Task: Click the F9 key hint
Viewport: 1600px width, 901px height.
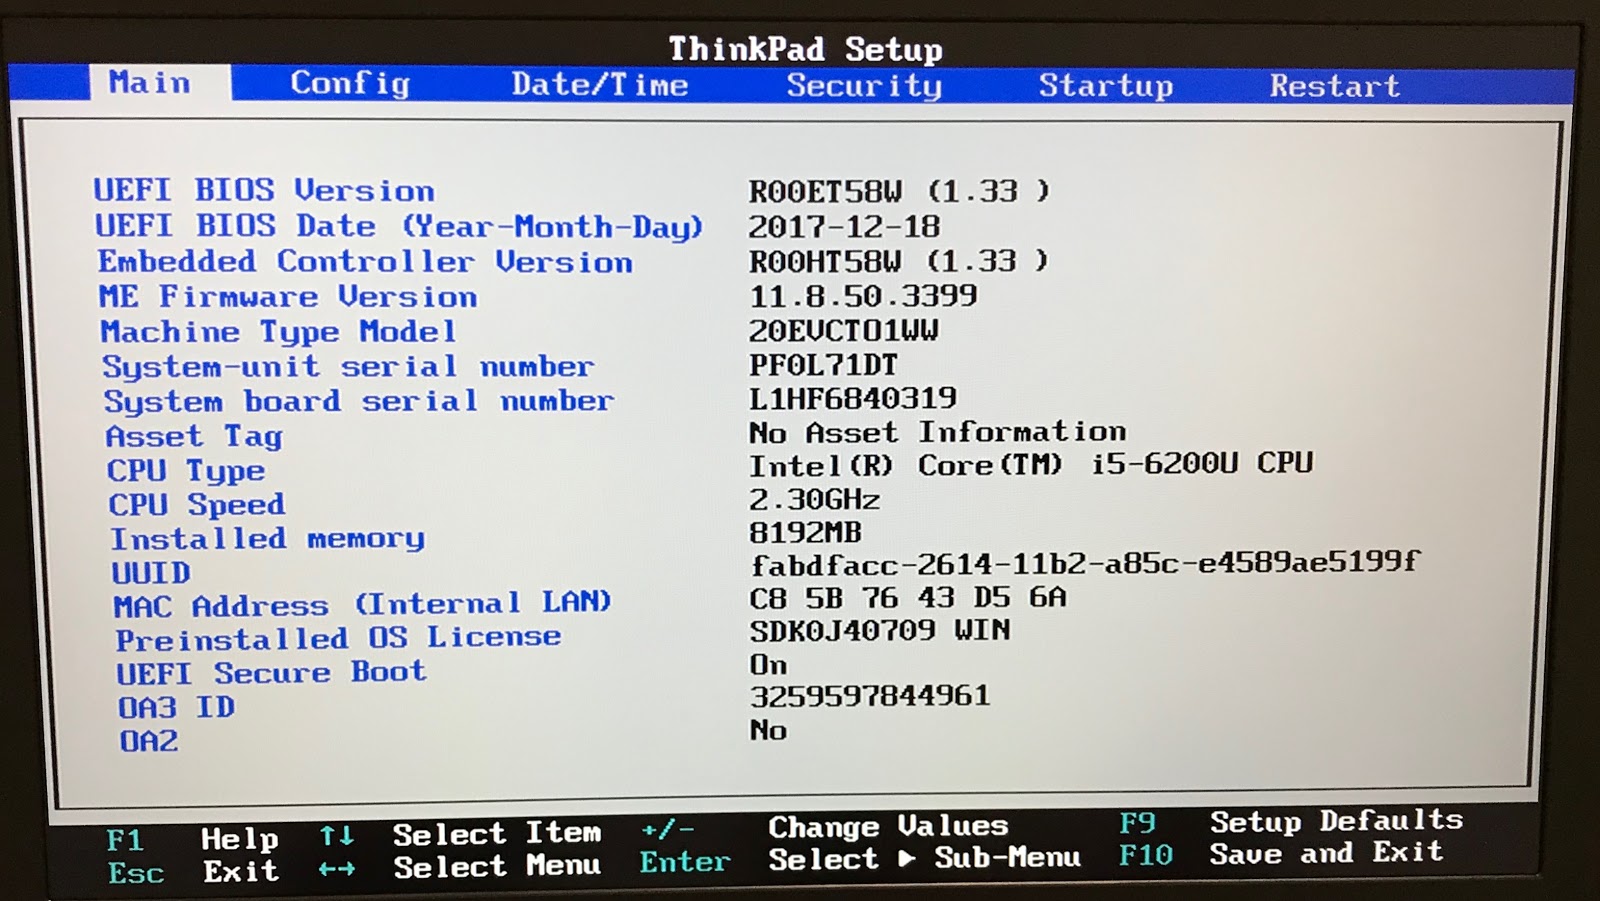Action: pyautogui.click(x=1137, y=823)
